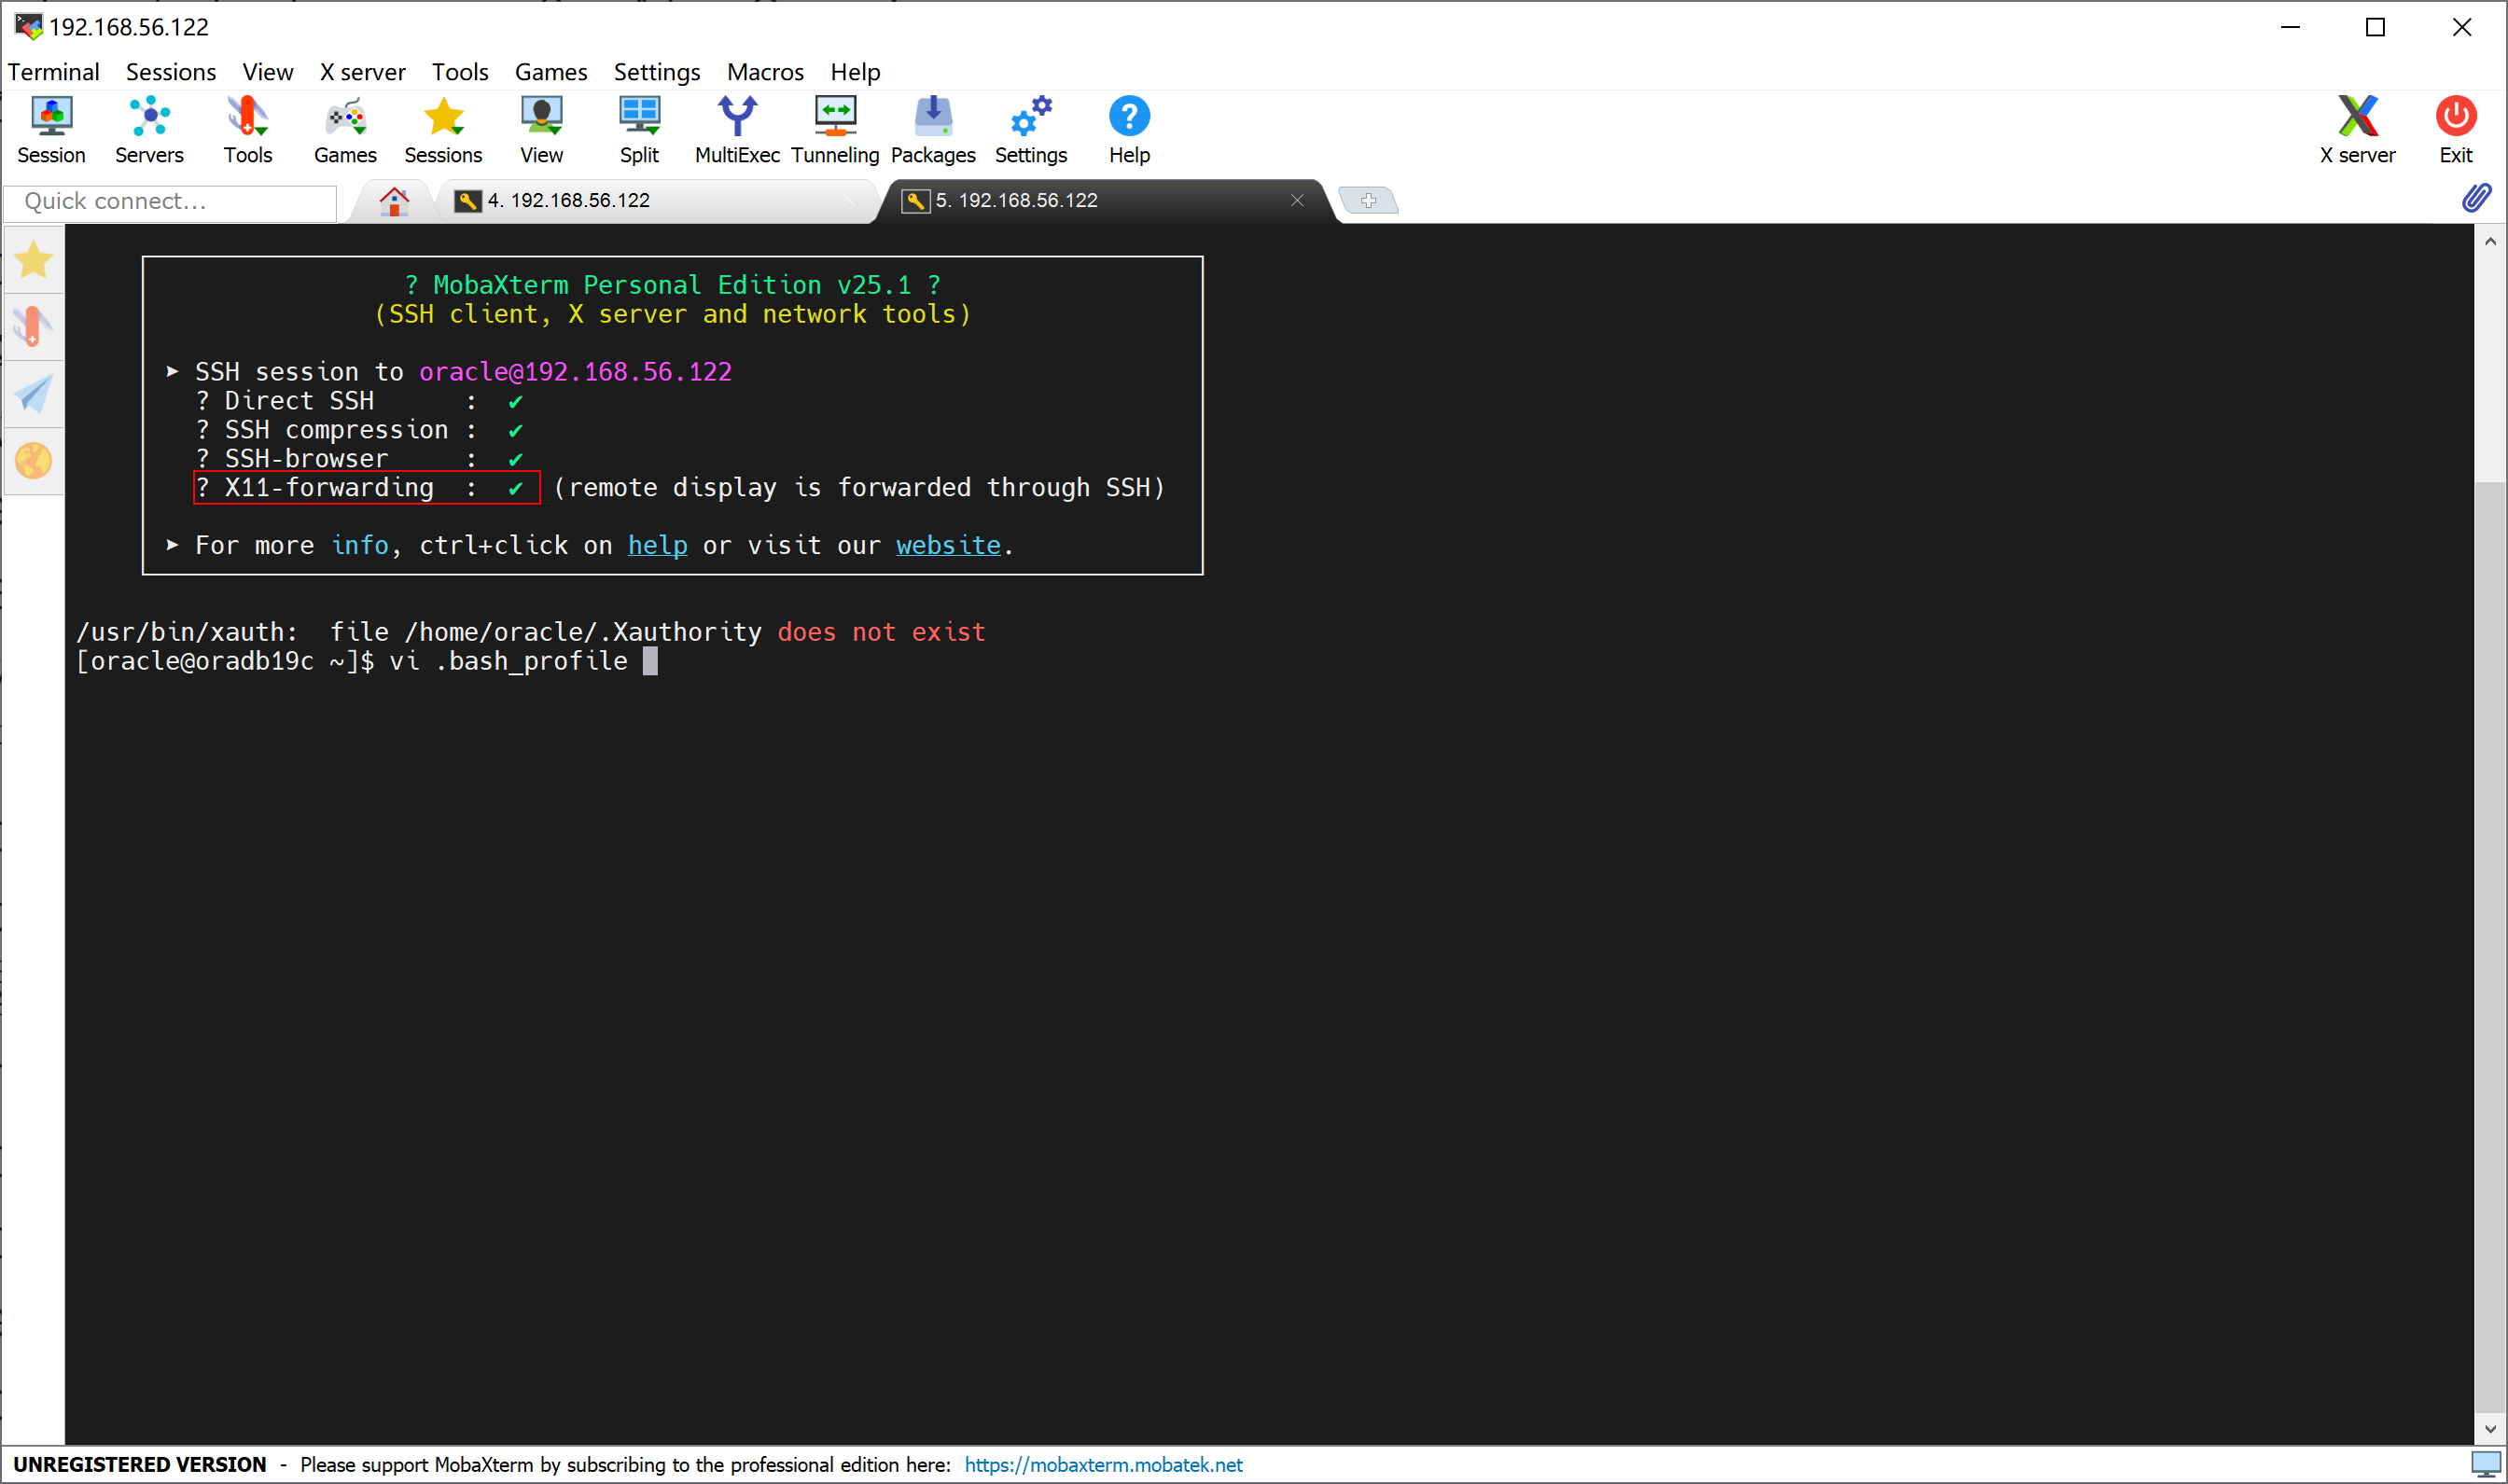Click the red Exit power icon

tap(2455, 130)
